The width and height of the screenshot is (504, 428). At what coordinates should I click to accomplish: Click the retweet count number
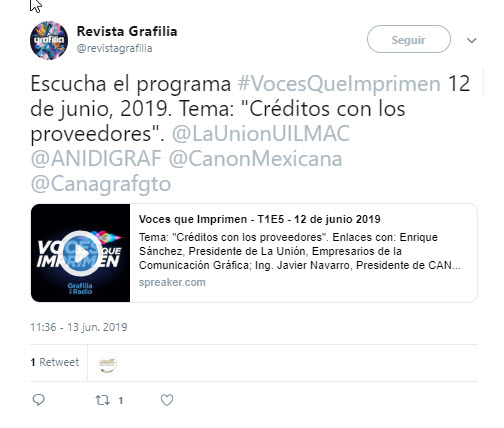[x=121, y=401]
